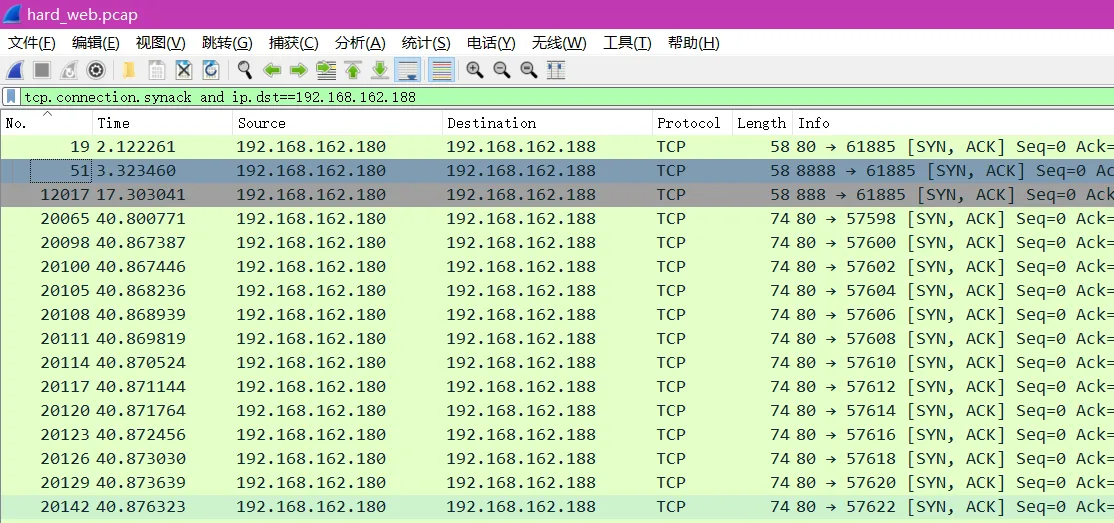Click the resize columns toolbar icon
The width and height of the screenshot is (1114, 523).
tap(556, 70)
